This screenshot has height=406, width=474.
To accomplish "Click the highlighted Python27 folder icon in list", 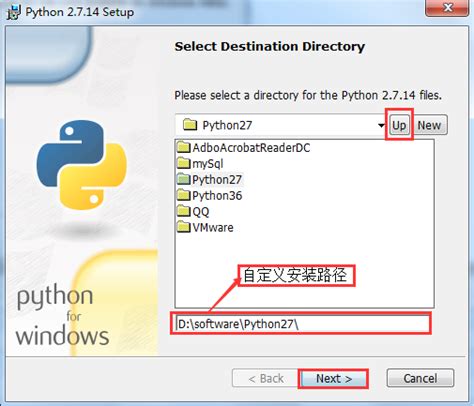I will click(x=184, y=179).
